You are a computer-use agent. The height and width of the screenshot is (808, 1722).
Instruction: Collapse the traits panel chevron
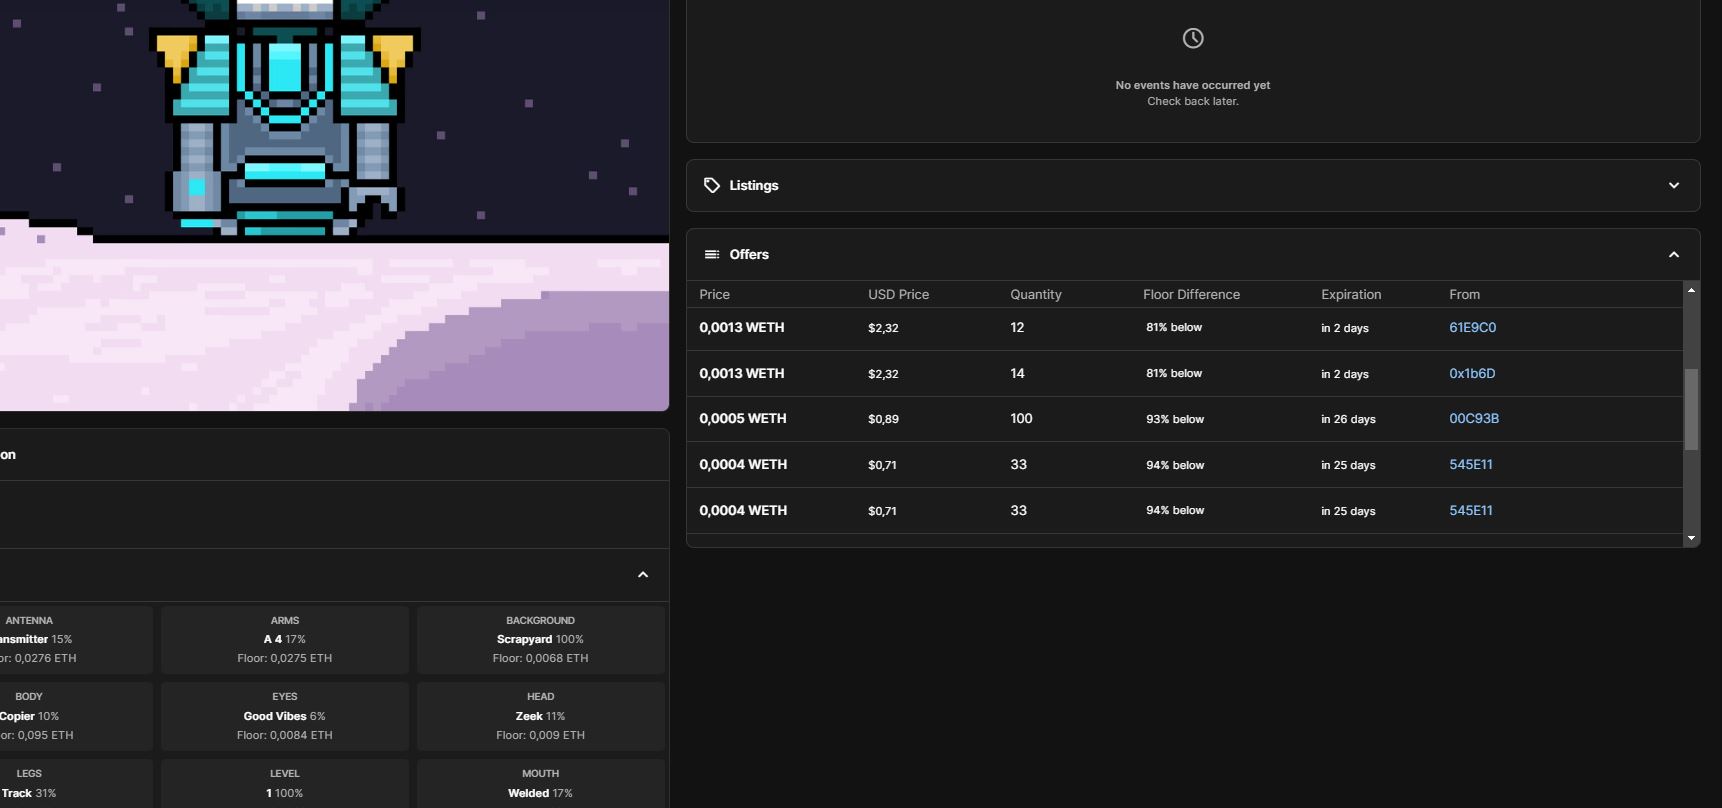click(x=643, y=575)
